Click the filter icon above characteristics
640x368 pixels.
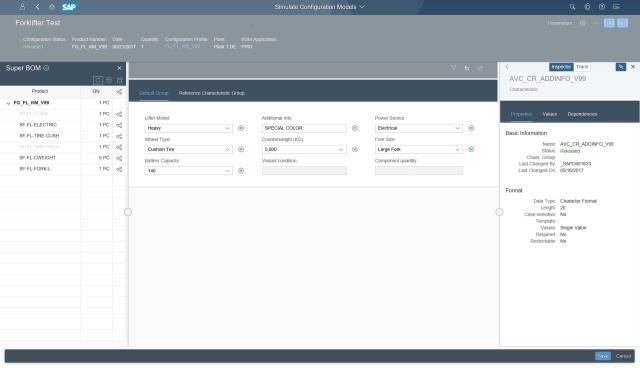pyautogui.click(x=453, y=68)
